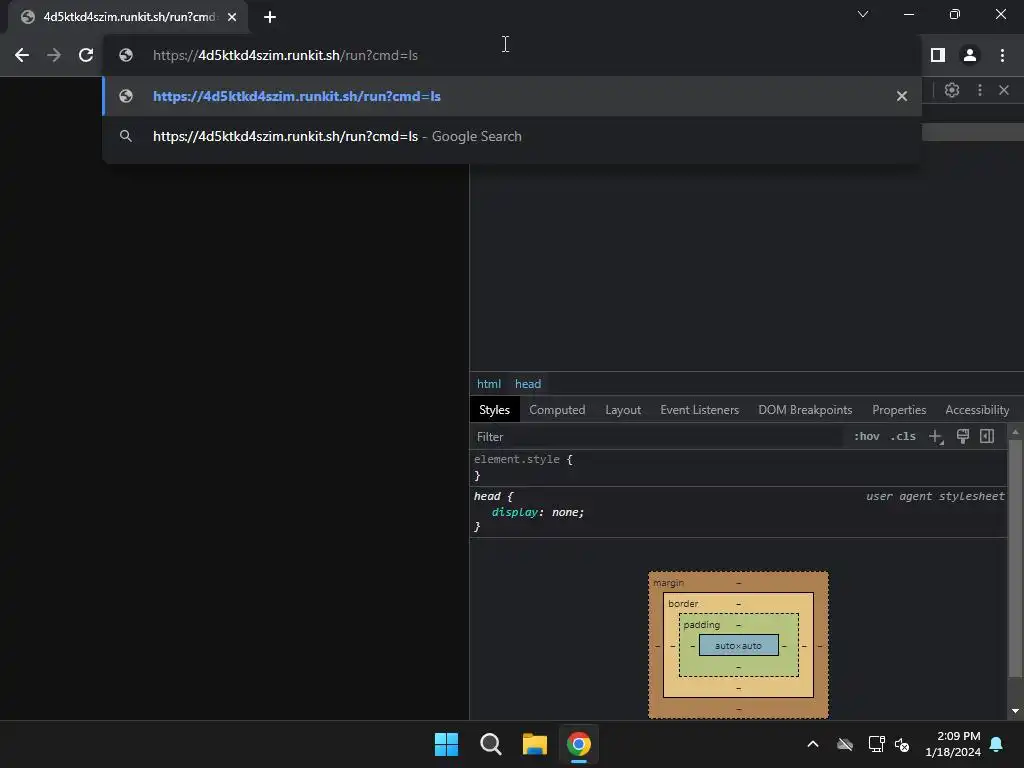Open Chrome three-dot main menu
The image size is (1024, 768).
tap(1002, 56)
